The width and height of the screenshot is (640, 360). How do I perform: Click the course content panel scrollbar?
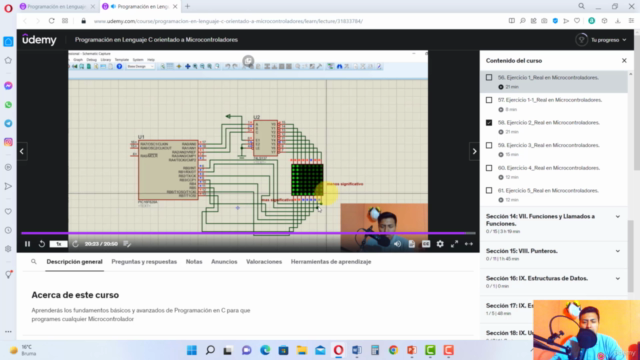pyautogui.click(x=631, y=256)
